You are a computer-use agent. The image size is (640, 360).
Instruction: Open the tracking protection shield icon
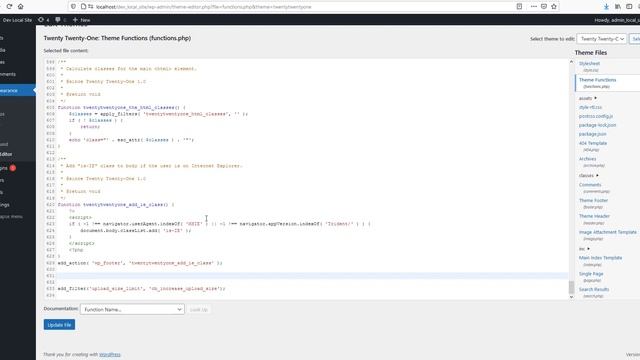point(73,7)
